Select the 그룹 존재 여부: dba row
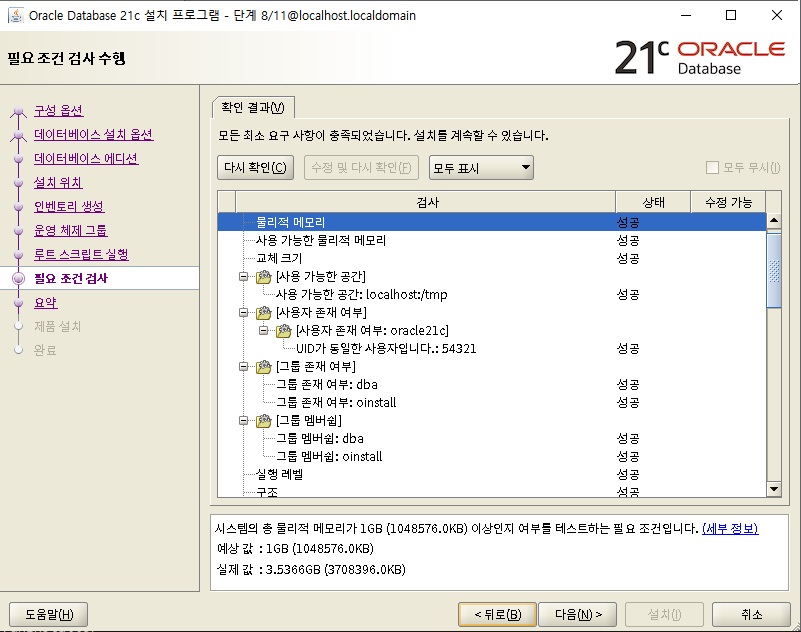 (x=492, y=385)
